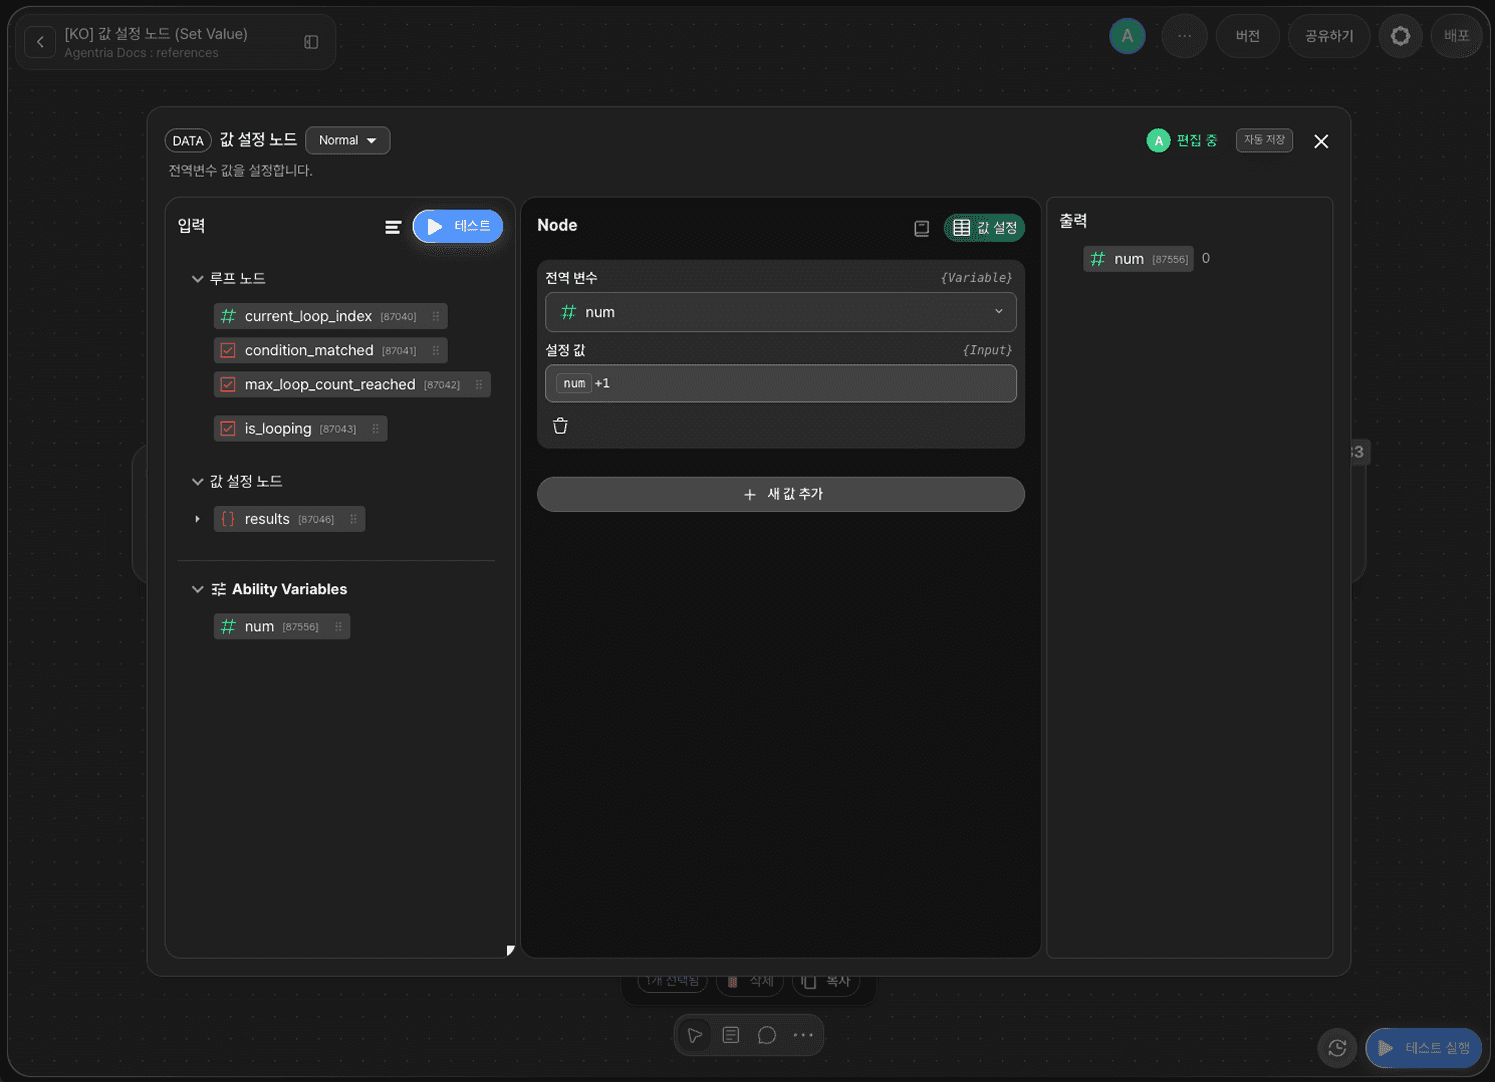1495x1082 pixels.
Task: Open more tools ellipsis in bottom toolbar
Action: [803, 1035]
